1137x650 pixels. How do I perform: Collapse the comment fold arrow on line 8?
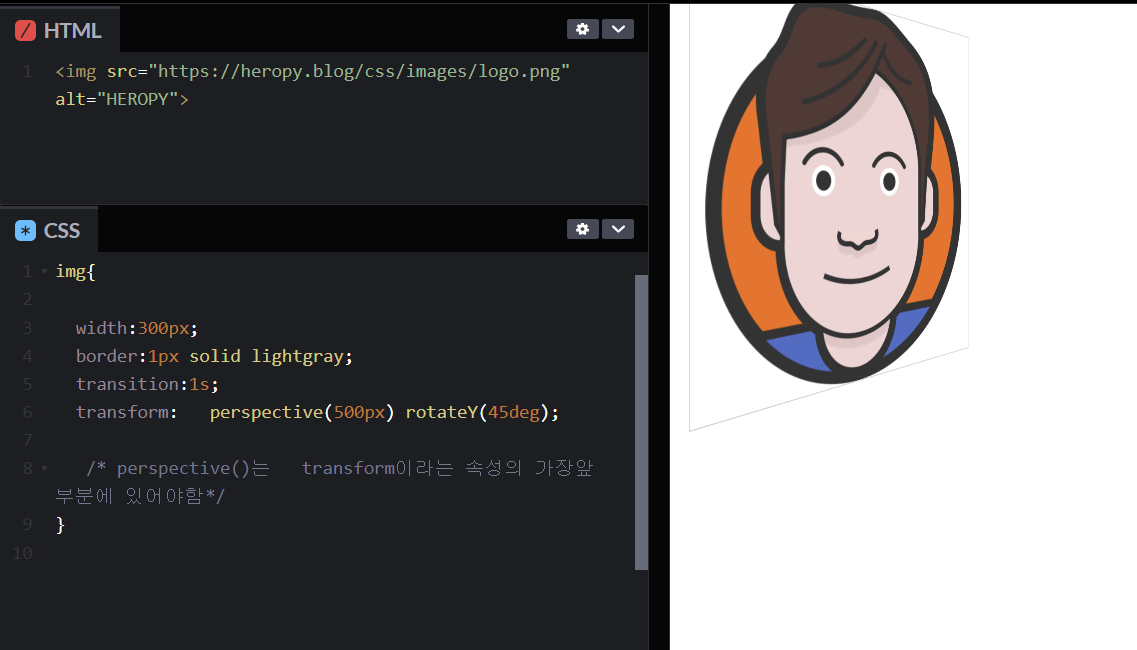pos(44,469)
